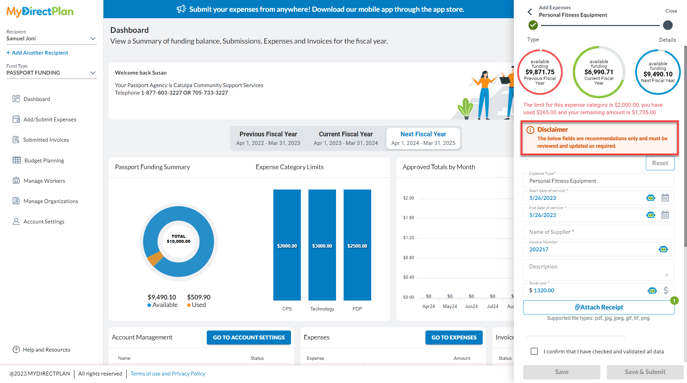Click the Name of Supplier input field
687x383 pixels.
pyautogui.click(x=598, y=232)
